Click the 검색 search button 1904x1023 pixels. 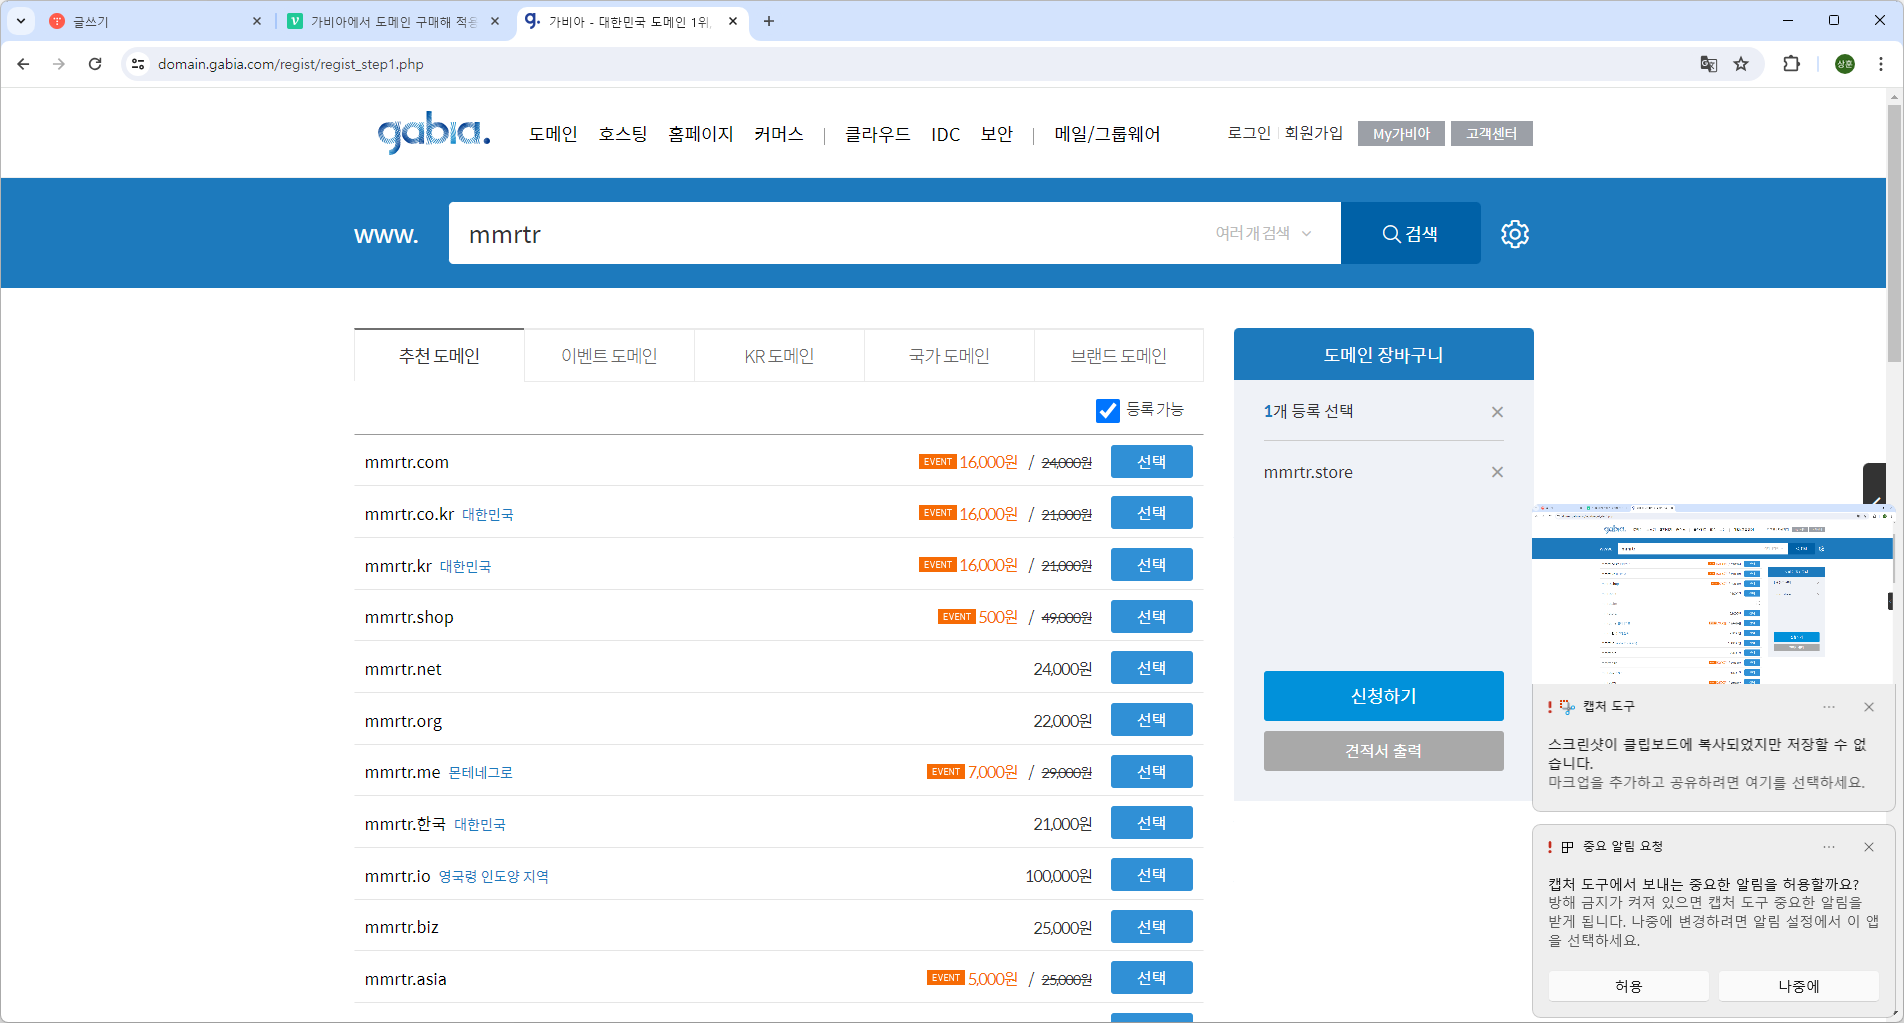[x=1410, y=233]
